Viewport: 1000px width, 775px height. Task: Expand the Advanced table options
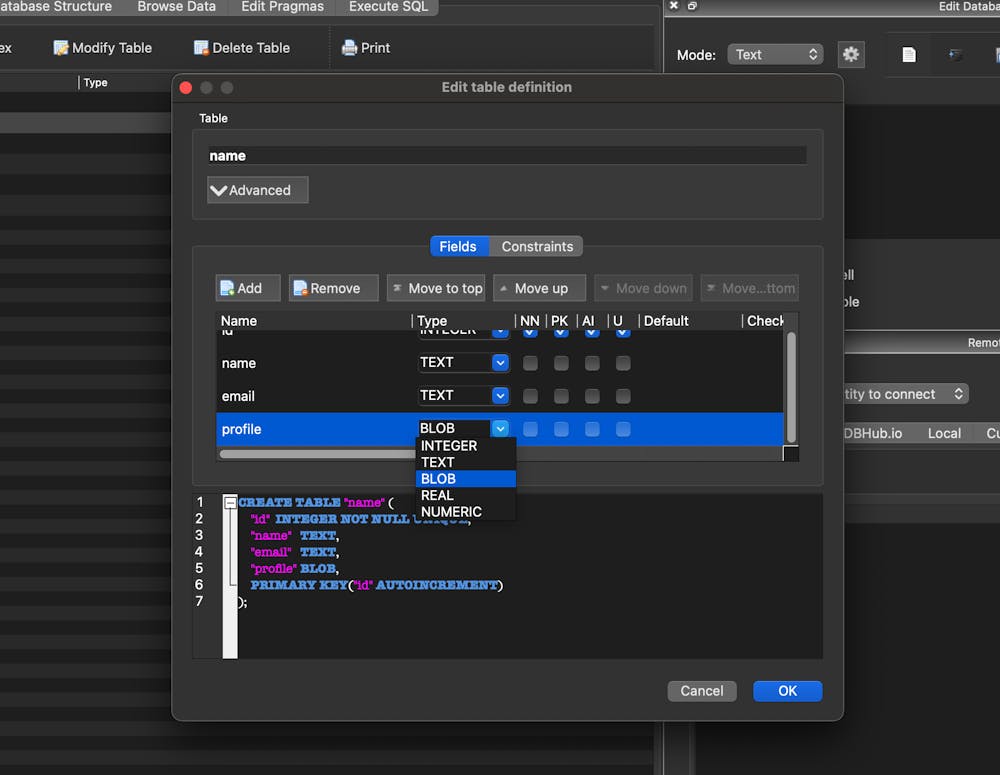pyautogui.click(x=257, y=190)
